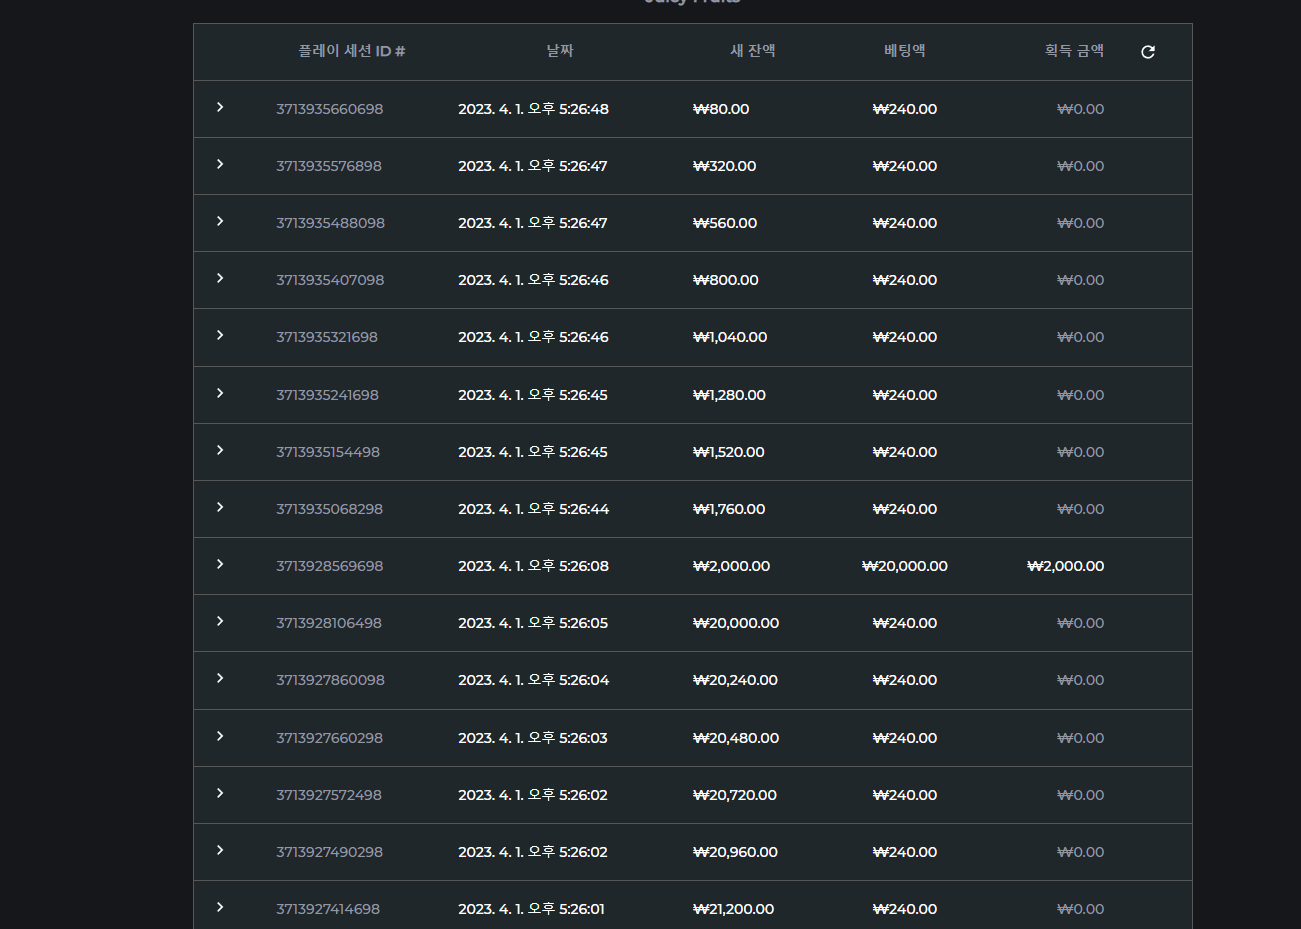This screenshot has height=929, width=1301.
Task: Expand row for session 3713927860098
Action: pos(220,678)
